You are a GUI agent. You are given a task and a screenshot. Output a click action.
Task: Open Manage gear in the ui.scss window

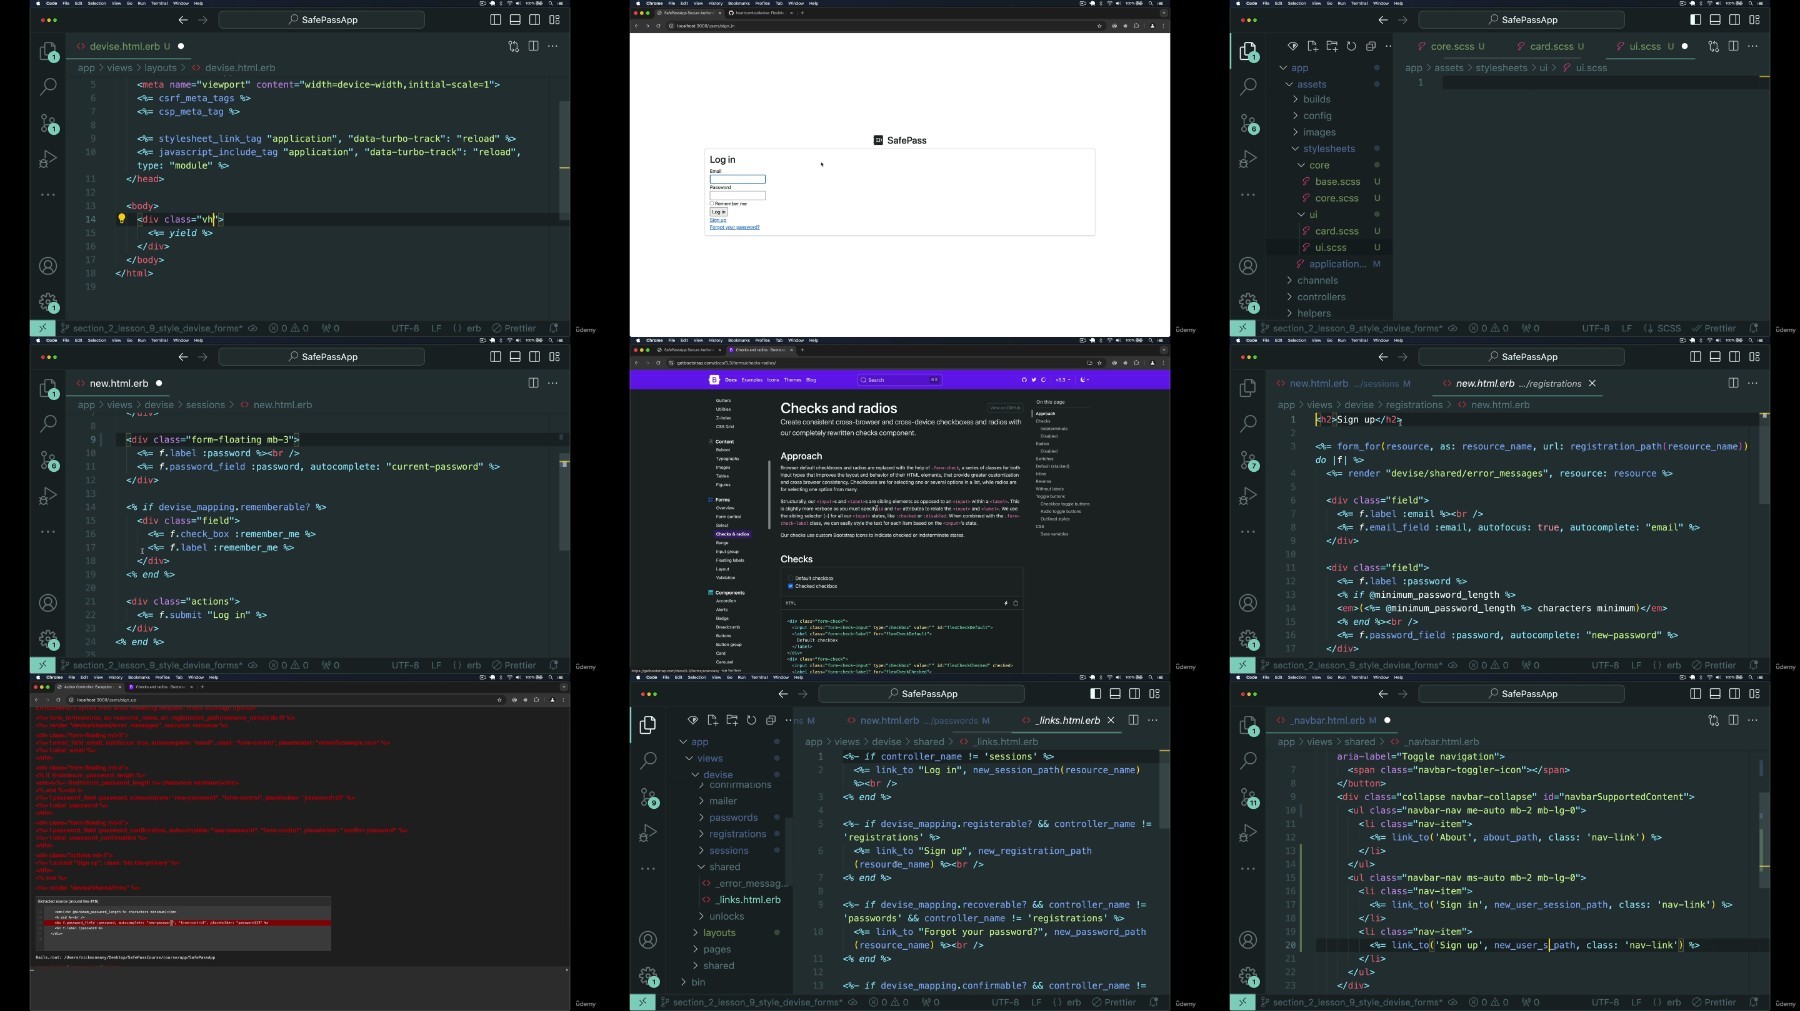pyautogui.click(x=1248, y=302)
